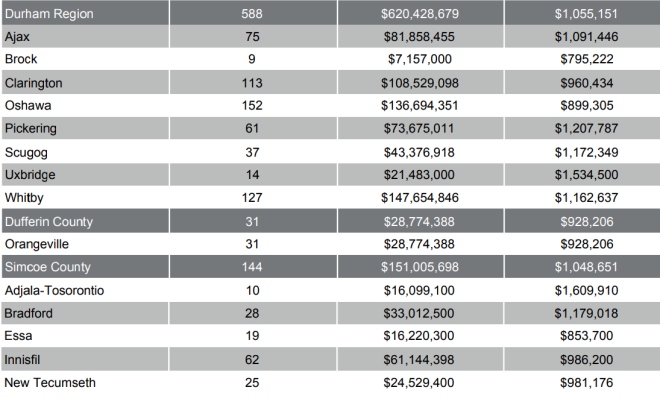660x399 pixels.
Task: Select Innisfil average price $986,200
Action: click(x=586, y=359)
